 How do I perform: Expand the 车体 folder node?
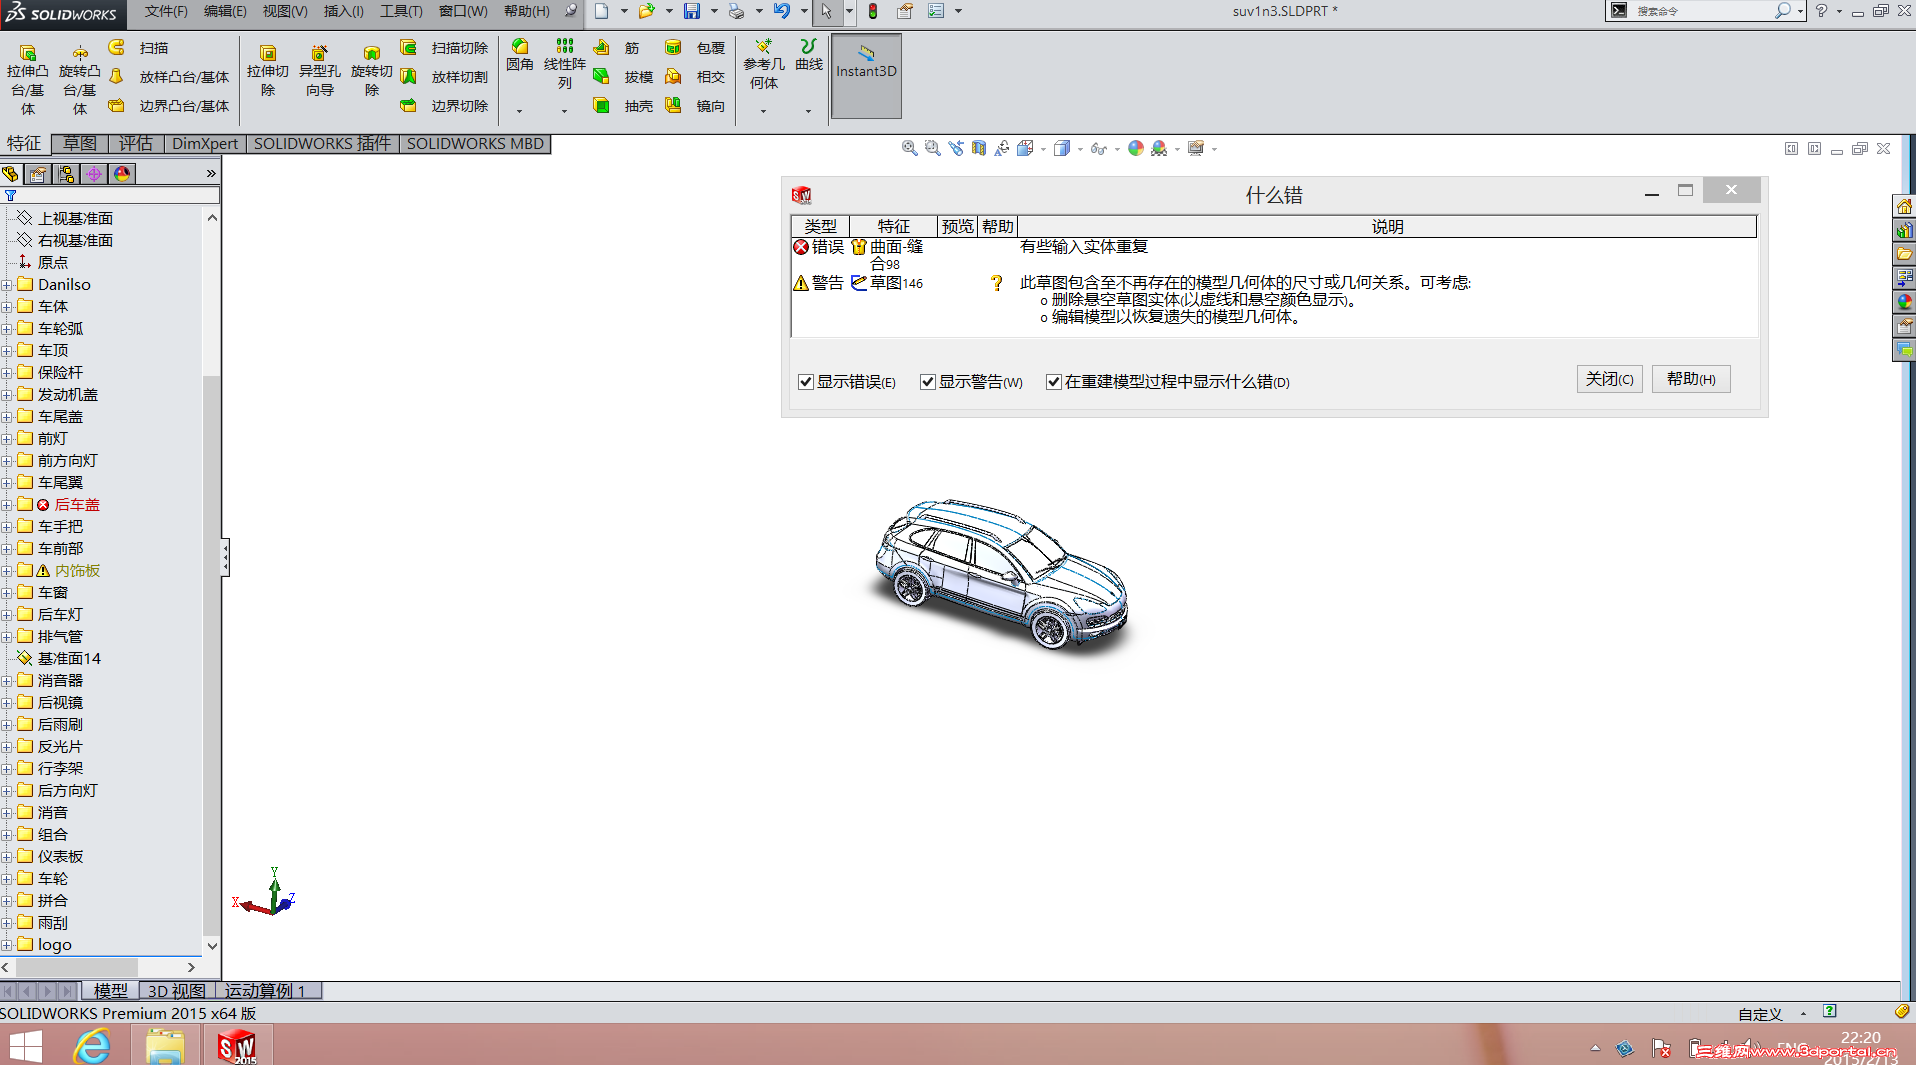click(x=7, y=307)
